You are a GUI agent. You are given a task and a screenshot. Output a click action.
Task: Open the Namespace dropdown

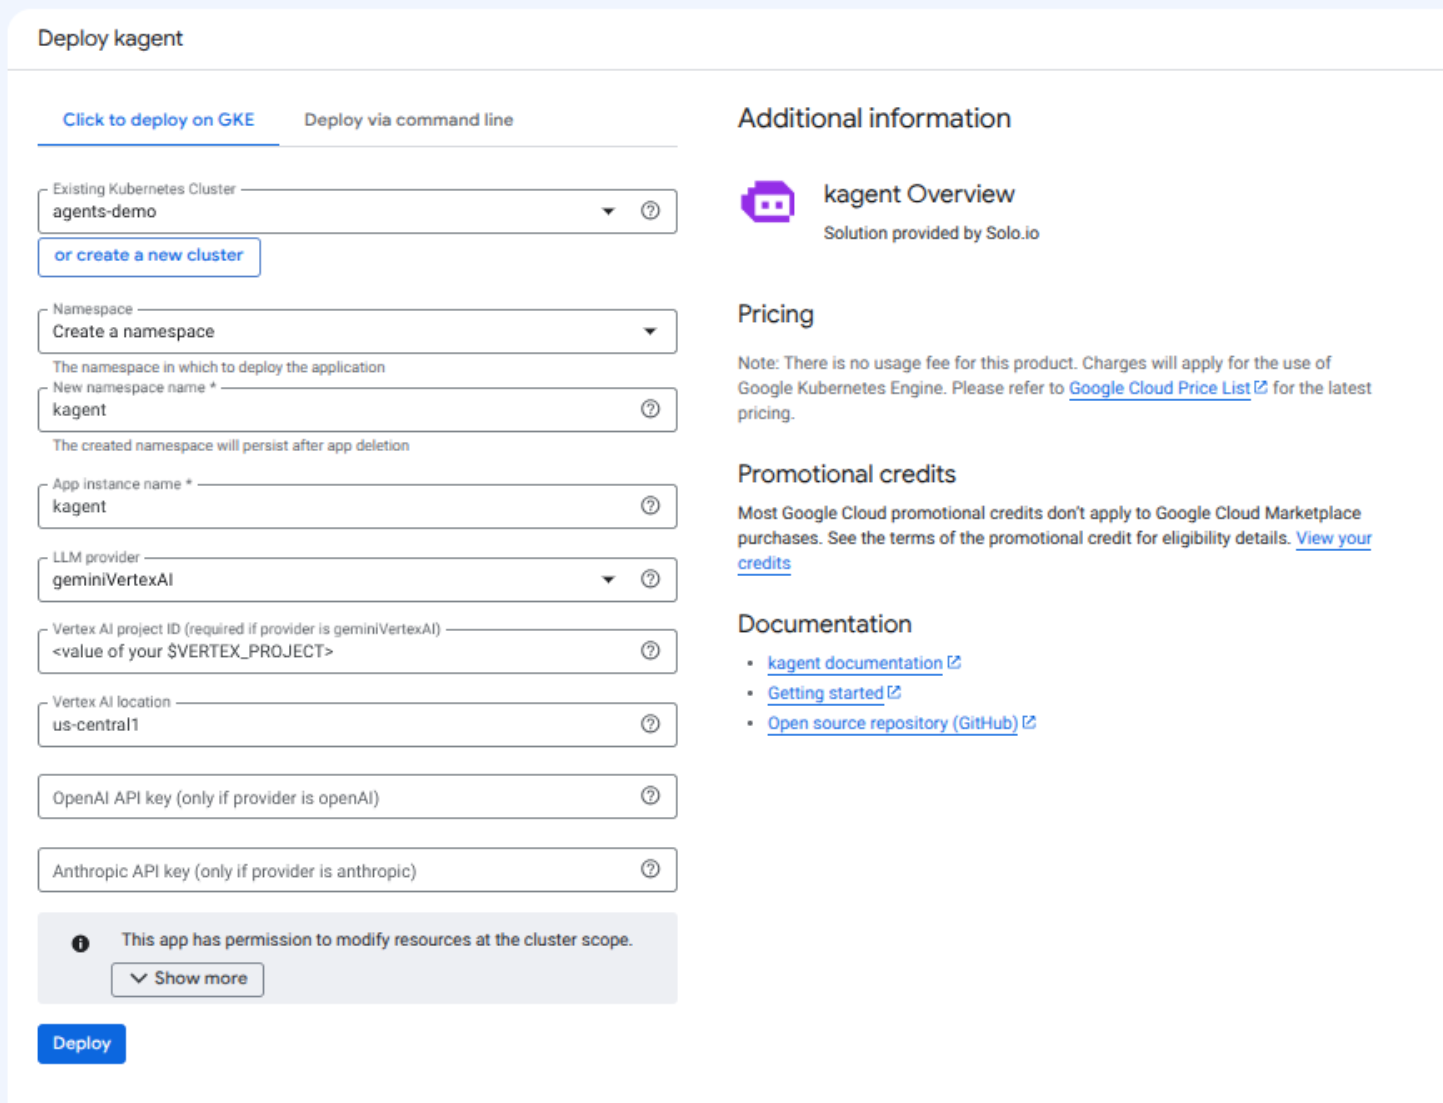coord(357,332)
